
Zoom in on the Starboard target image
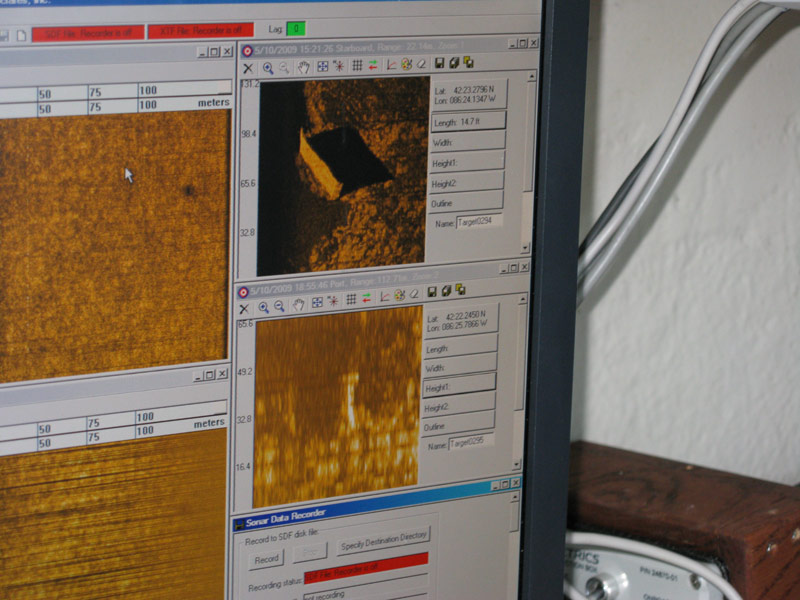coord(268,67)
